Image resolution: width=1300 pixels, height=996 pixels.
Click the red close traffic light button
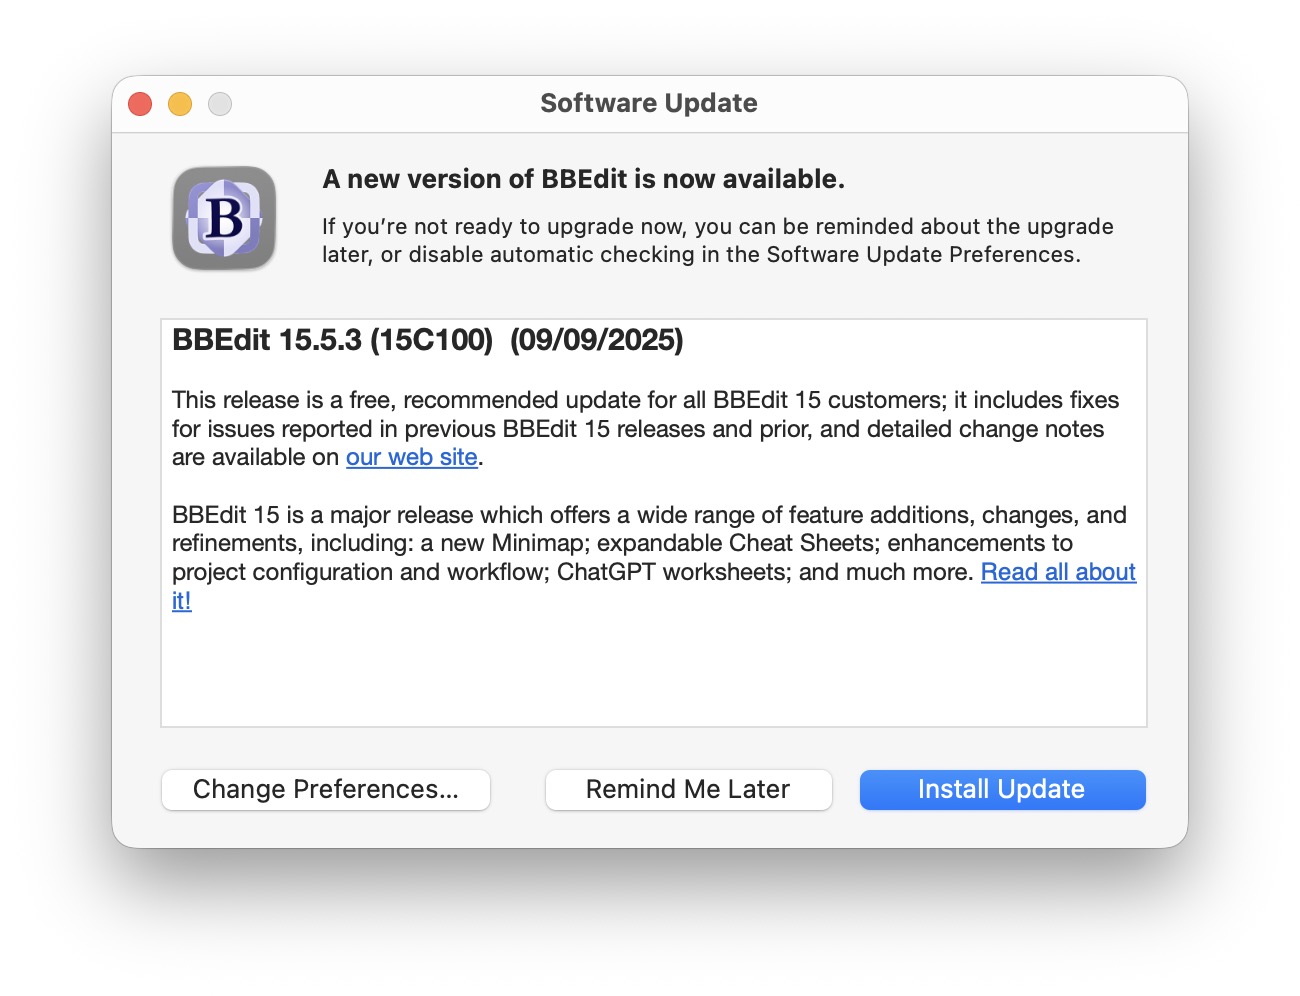140,103
